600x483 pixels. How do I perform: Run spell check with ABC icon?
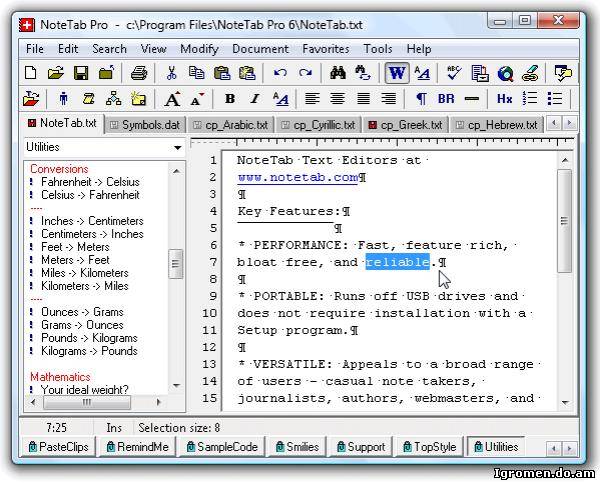(454, 72)
